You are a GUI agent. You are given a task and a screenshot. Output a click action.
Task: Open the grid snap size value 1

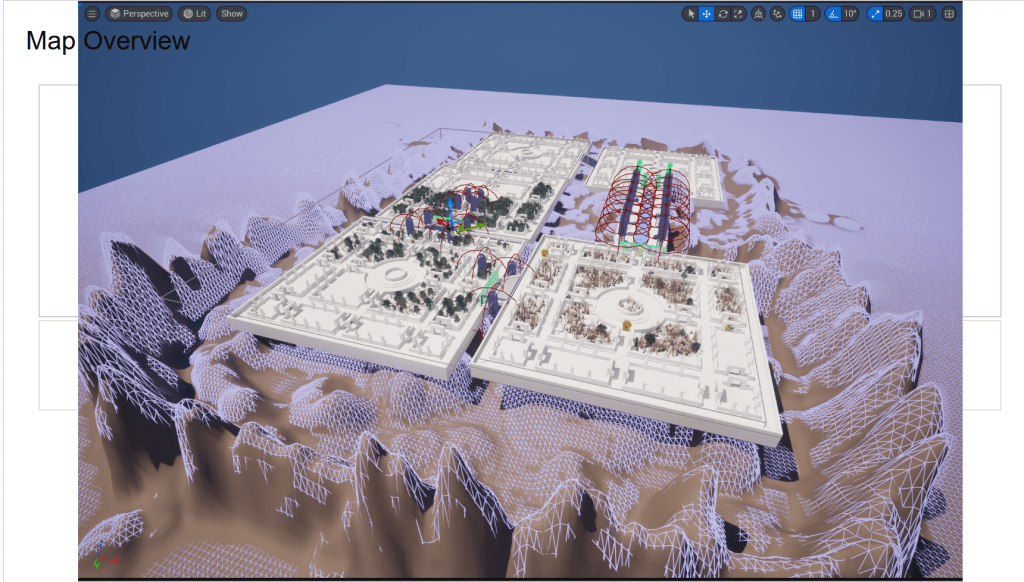(x=813, y=14)
